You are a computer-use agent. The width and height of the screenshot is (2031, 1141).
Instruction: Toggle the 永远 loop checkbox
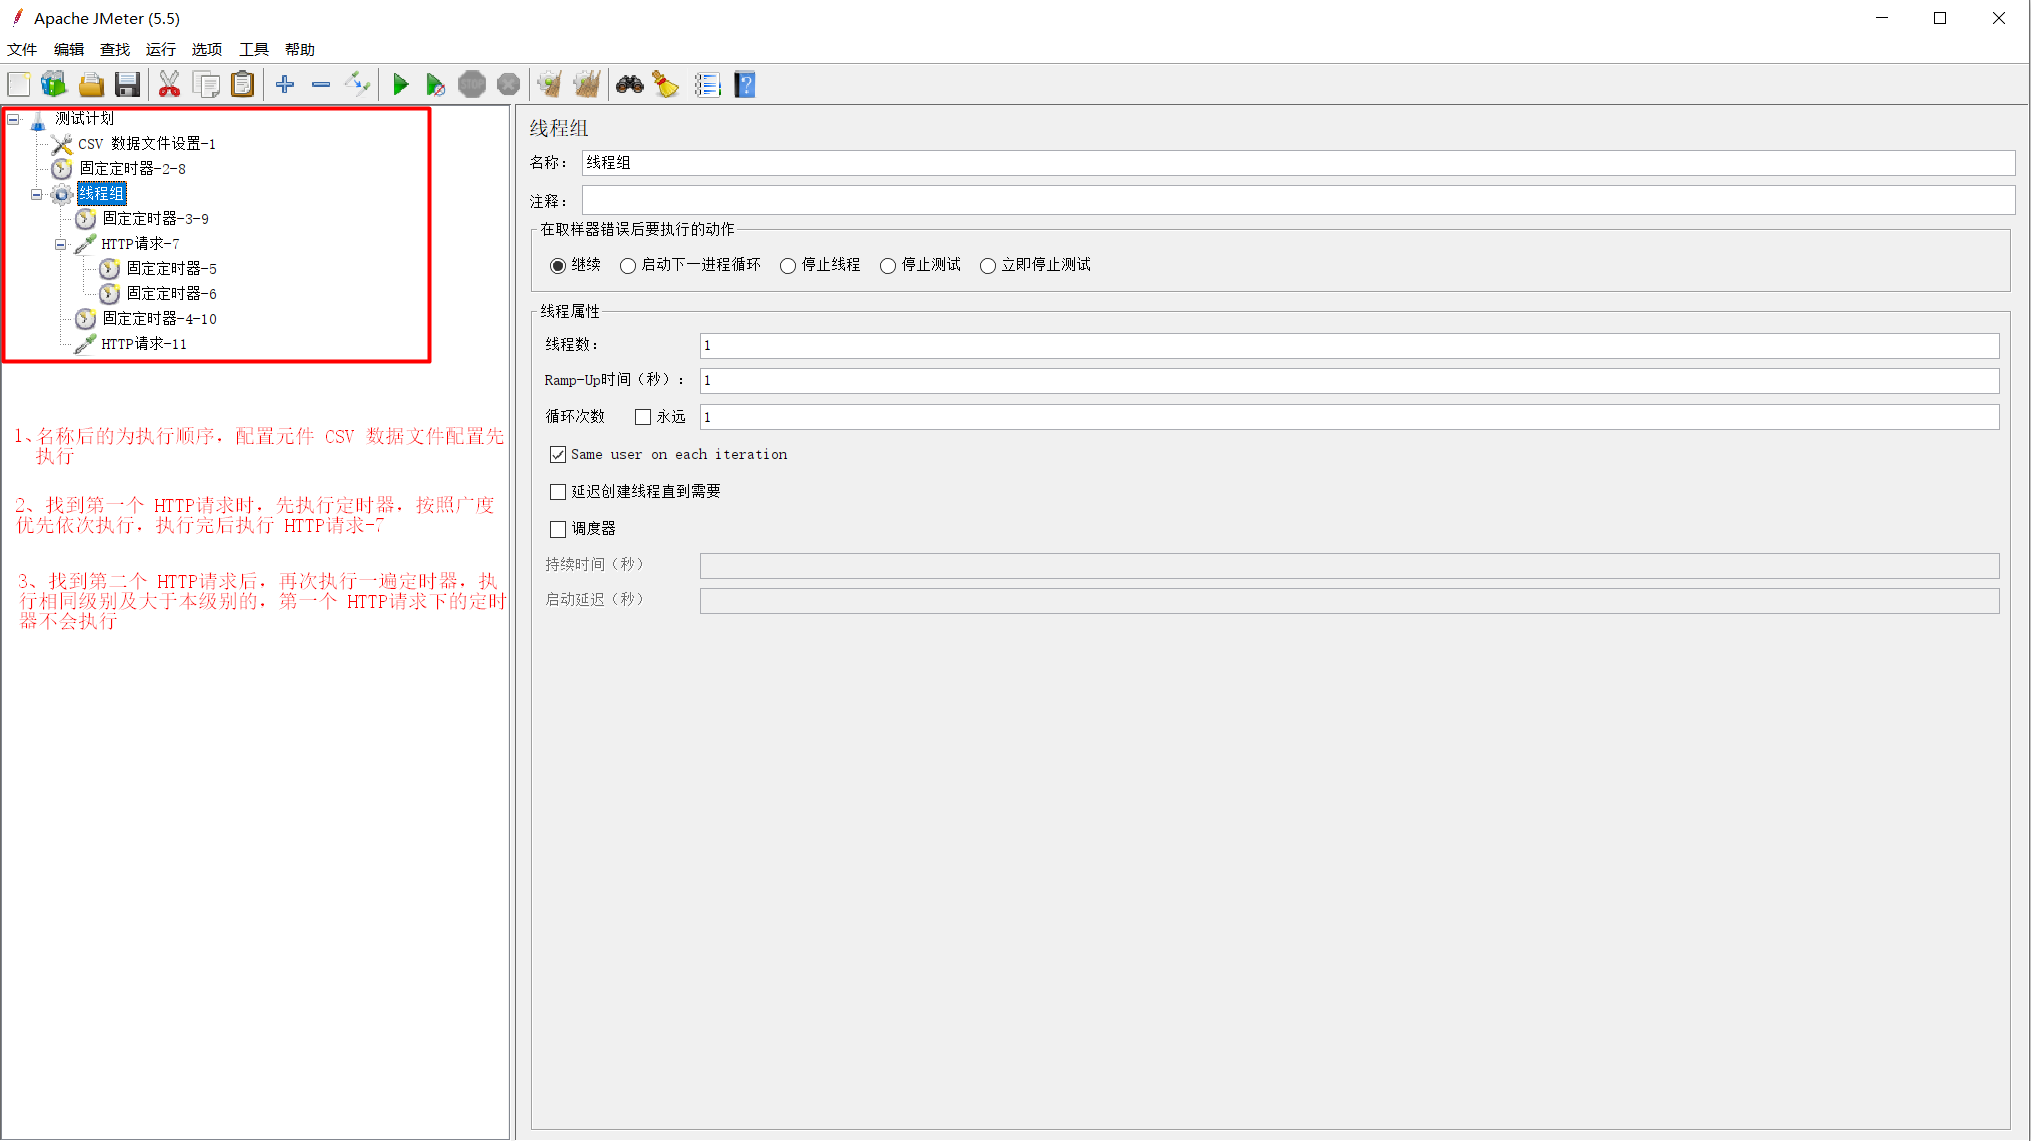tap(643, 417)
